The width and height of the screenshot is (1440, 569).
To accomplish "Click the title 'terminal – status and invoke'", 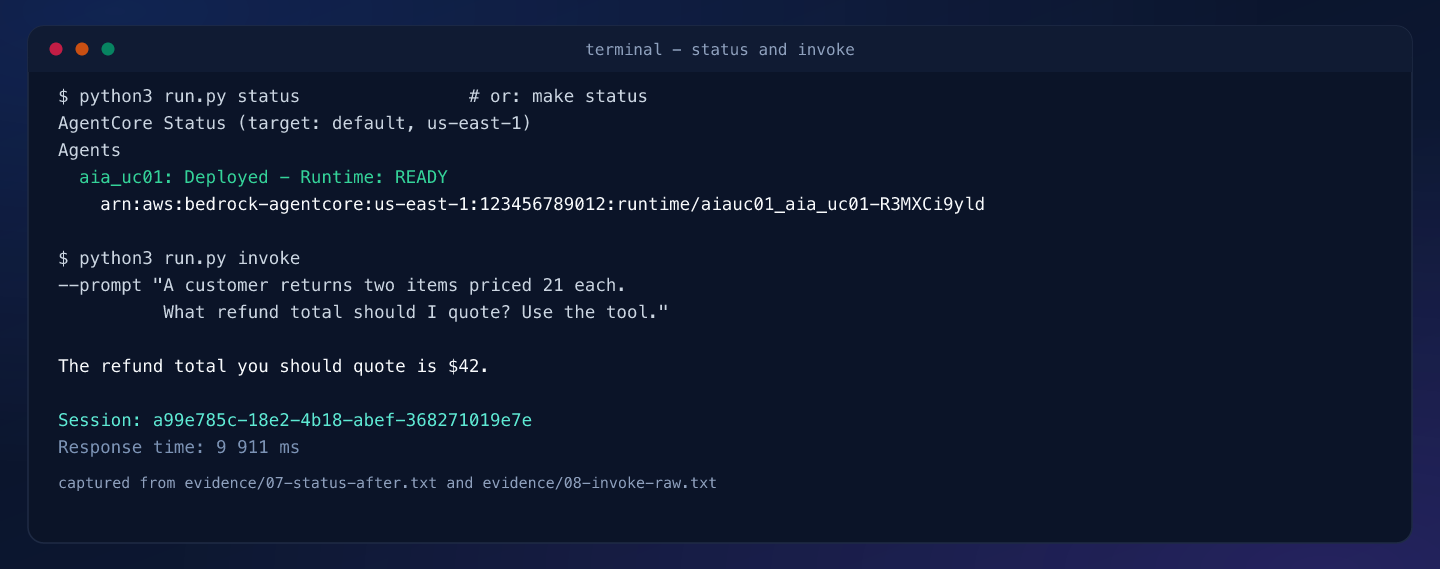I will (x=720, y=49).
